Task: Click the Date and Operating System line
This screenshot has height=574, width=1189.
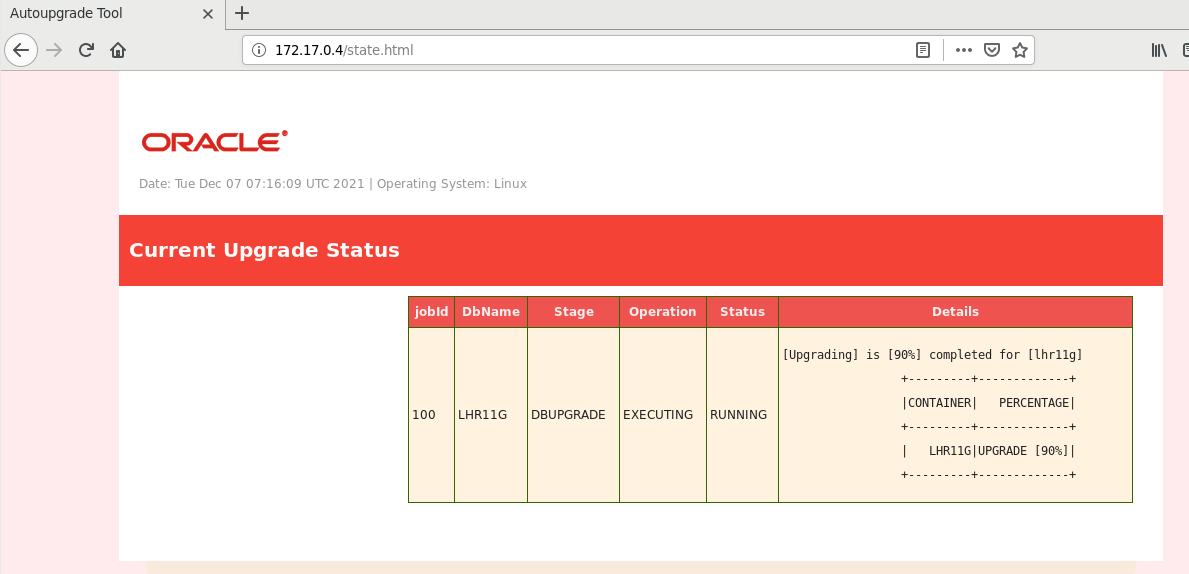Action: (333, 183)
